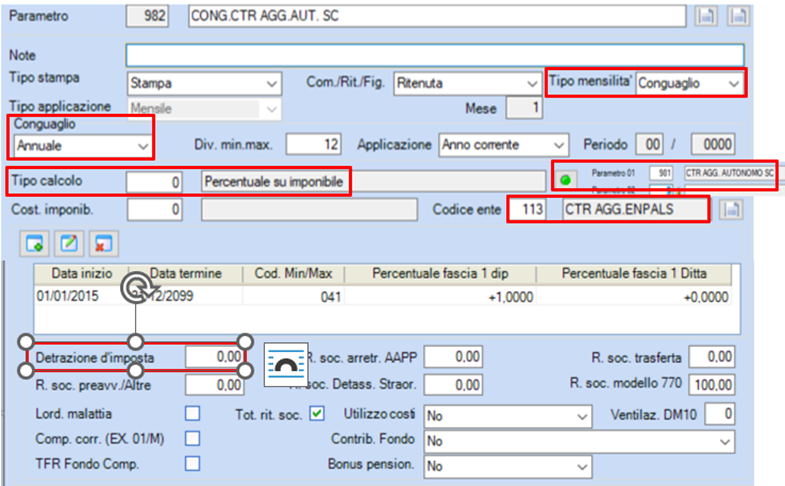
Task: Click the Cod. Min/Max column header
Action: click(293, 273)
